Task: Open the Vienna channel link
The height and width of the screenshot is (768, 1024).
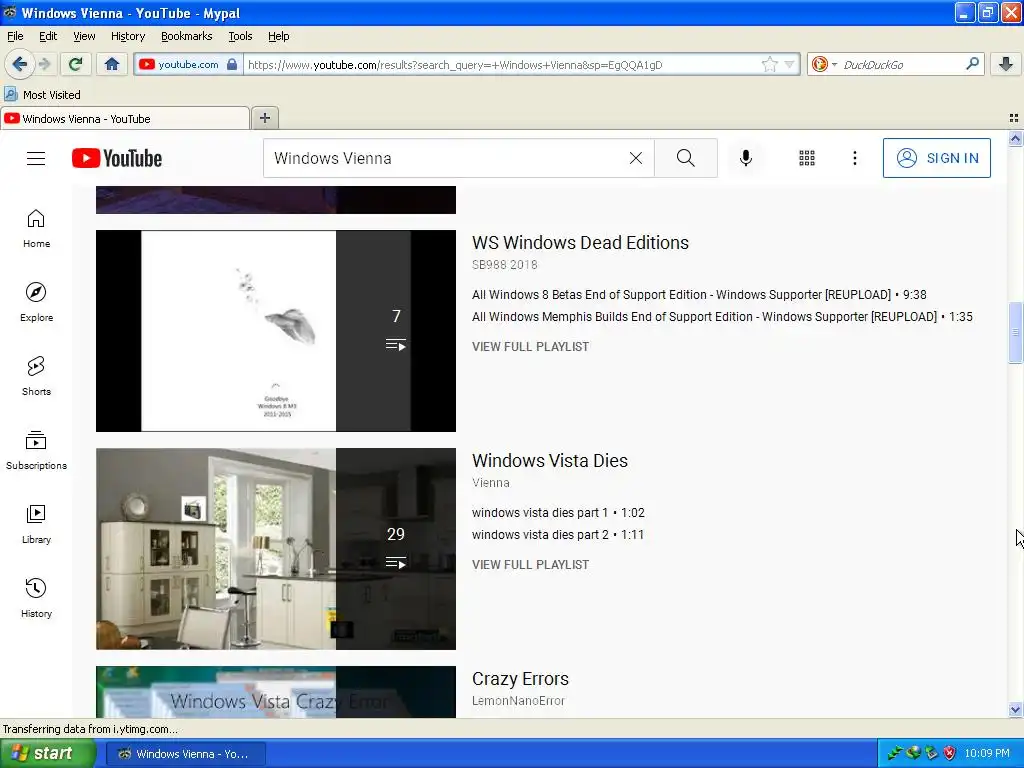Action: click(490, 483)
